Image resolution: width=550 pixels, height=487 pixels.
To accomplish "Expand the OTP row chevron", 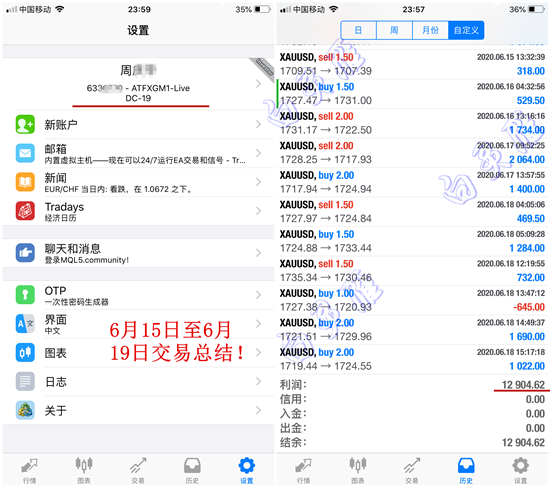I will (259, 294).
